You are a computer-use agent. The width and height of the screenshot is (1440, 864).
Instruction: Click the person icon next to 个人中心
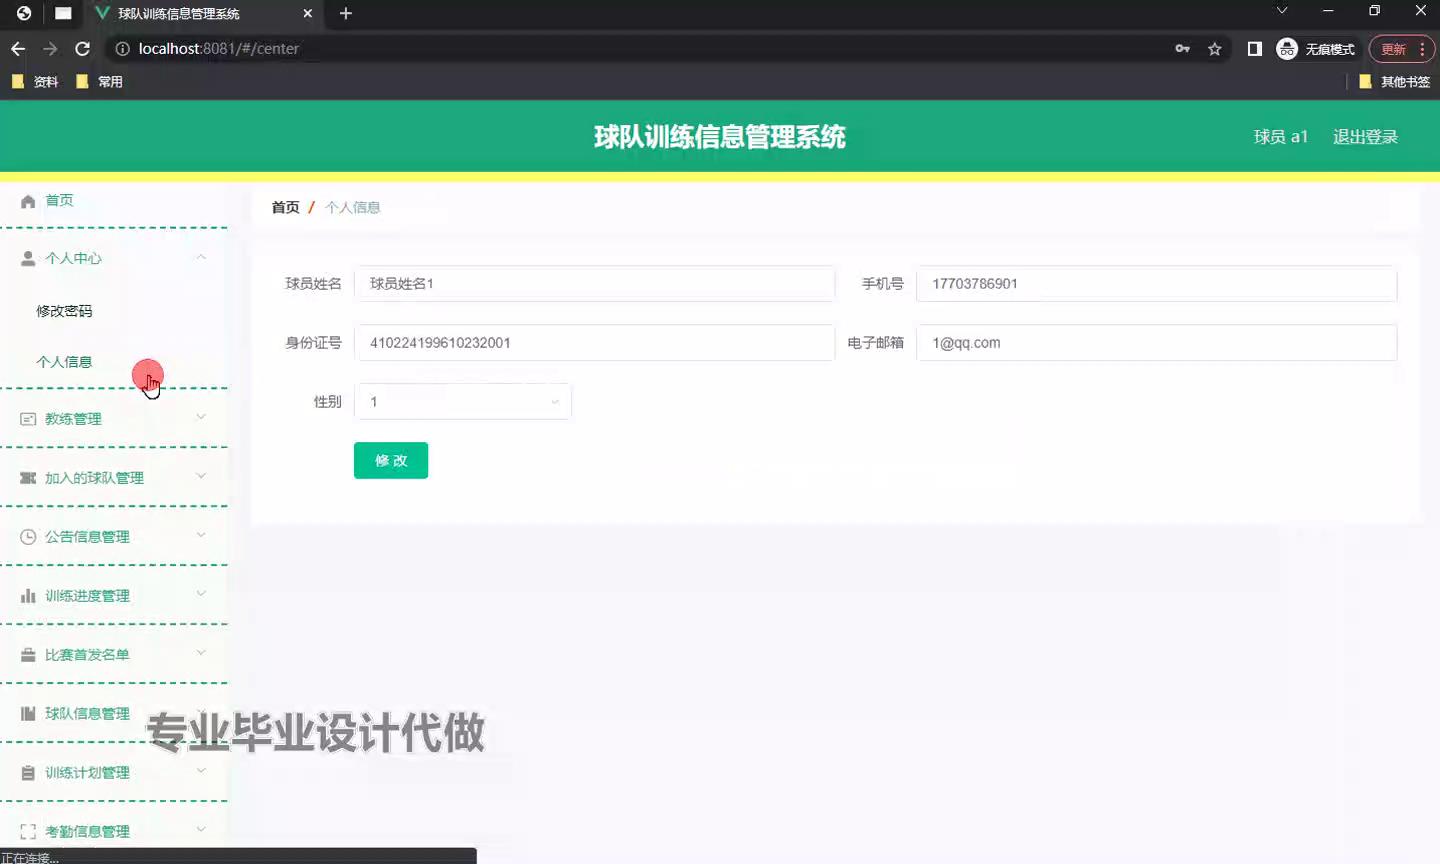(28, 259)
